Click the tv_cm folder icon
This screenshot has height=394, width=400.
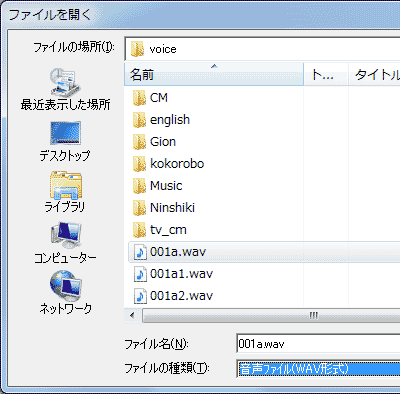pos(139,230)
